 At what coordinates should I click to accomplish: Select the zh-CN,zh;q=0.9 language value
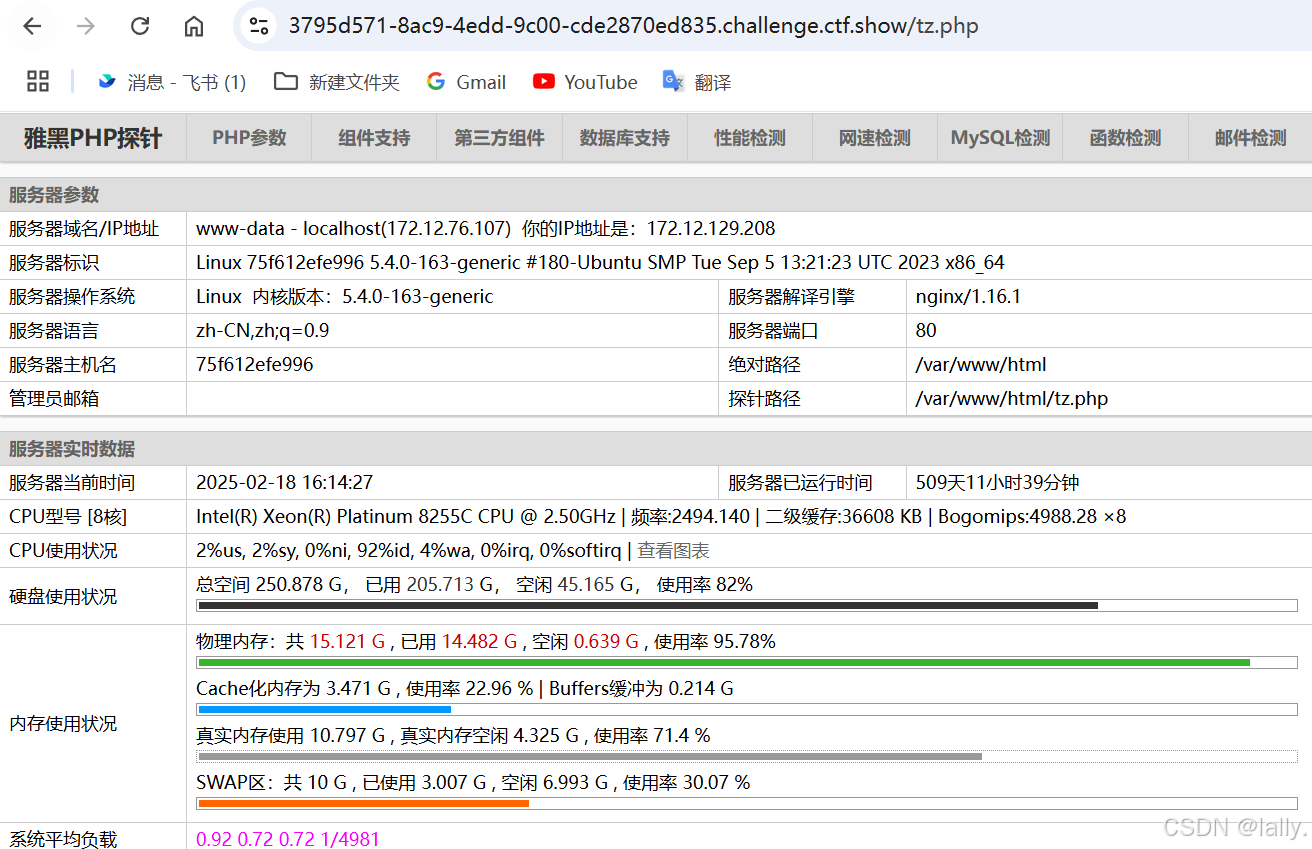pyautogui.click(x=263, y=330)
